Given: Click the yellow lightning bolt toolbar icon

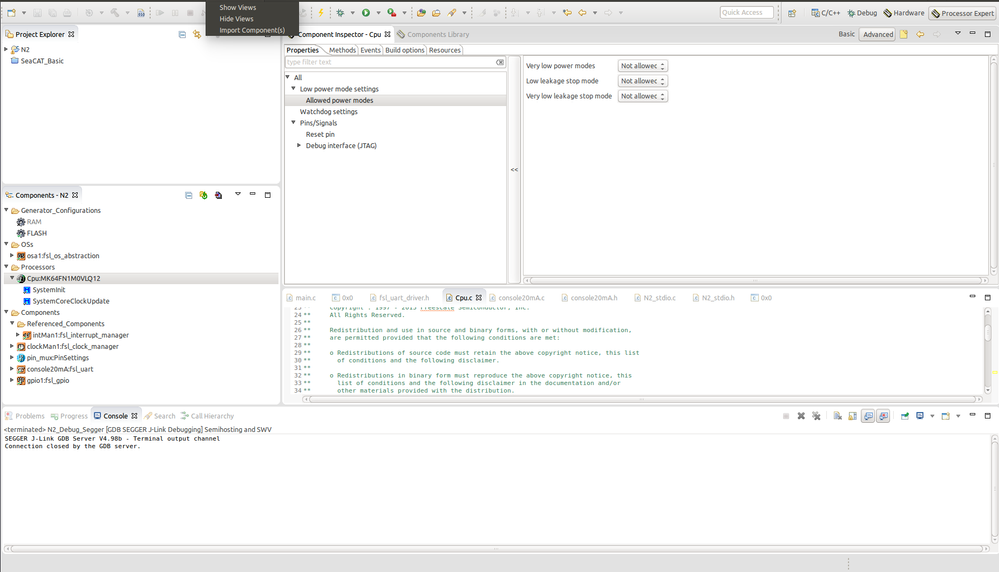Looking at the screenshot, I should pyautogui.click(x=321, y=13).
